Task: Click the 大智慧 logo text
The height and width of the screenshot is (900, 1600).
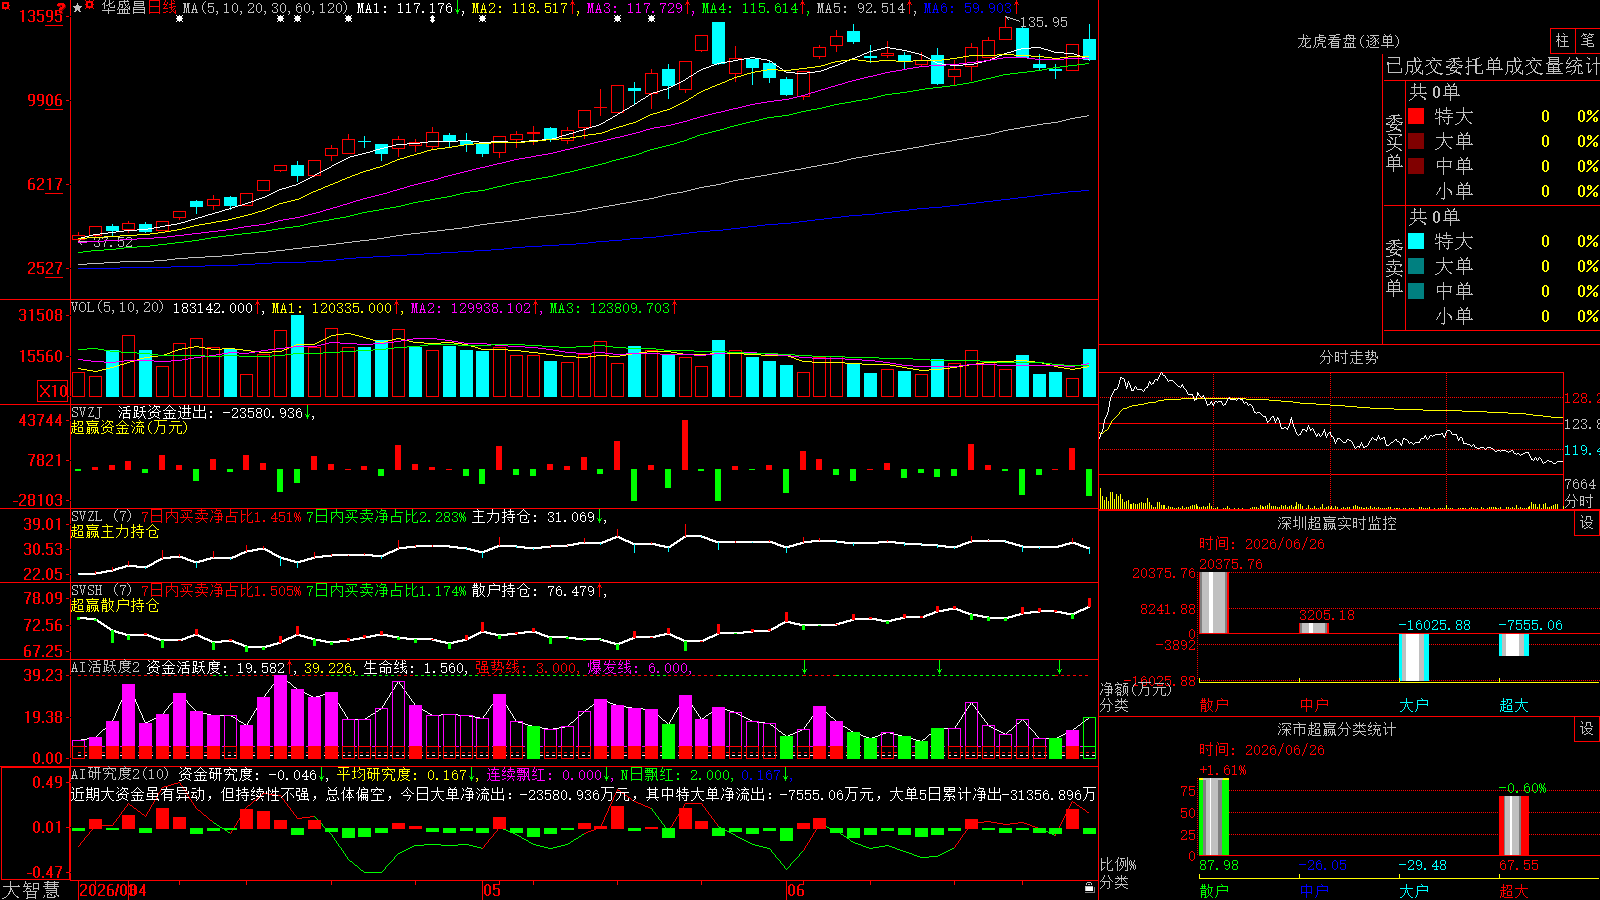Action: point(31,890)
